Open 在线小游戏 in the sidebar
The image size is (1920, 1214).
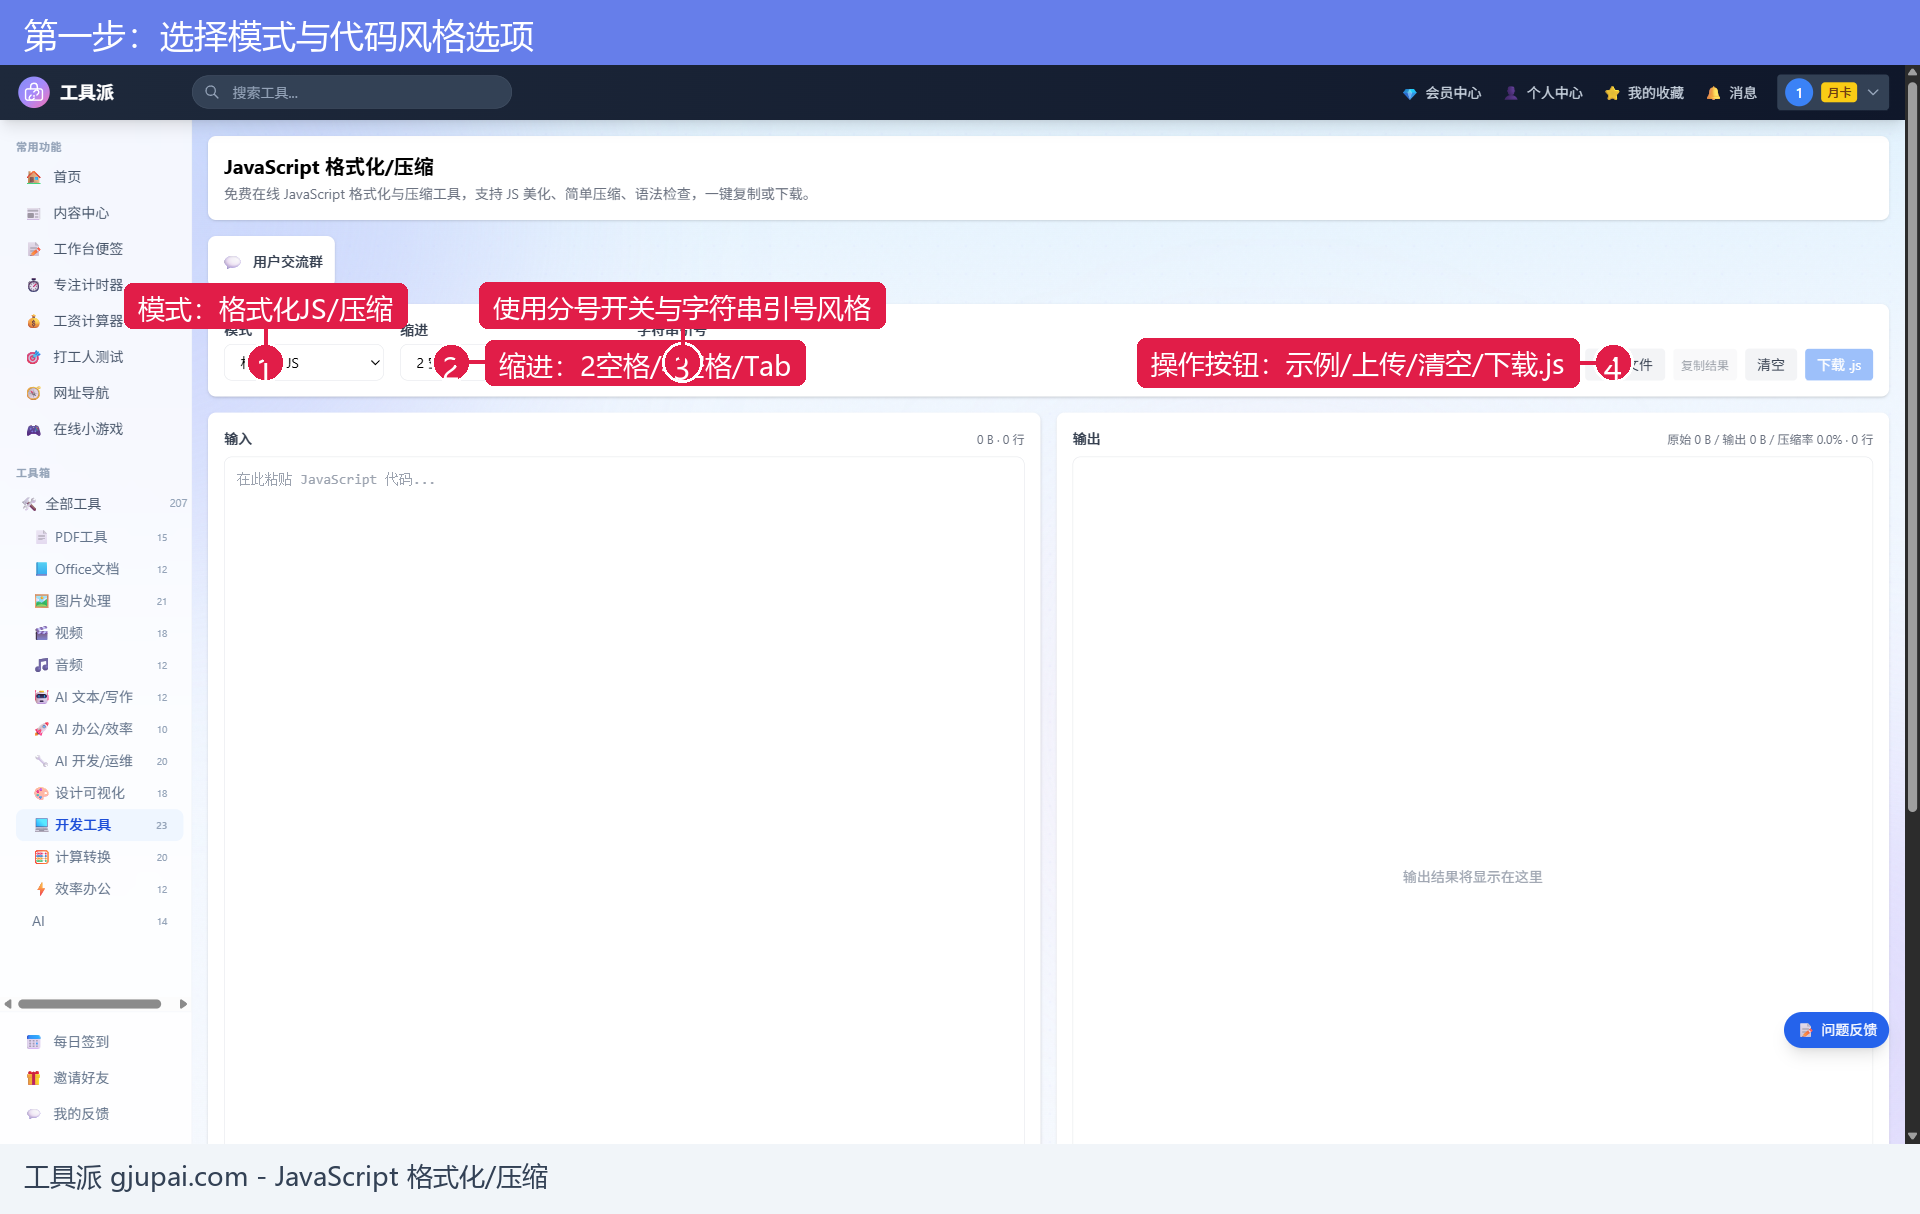[88, 429]
